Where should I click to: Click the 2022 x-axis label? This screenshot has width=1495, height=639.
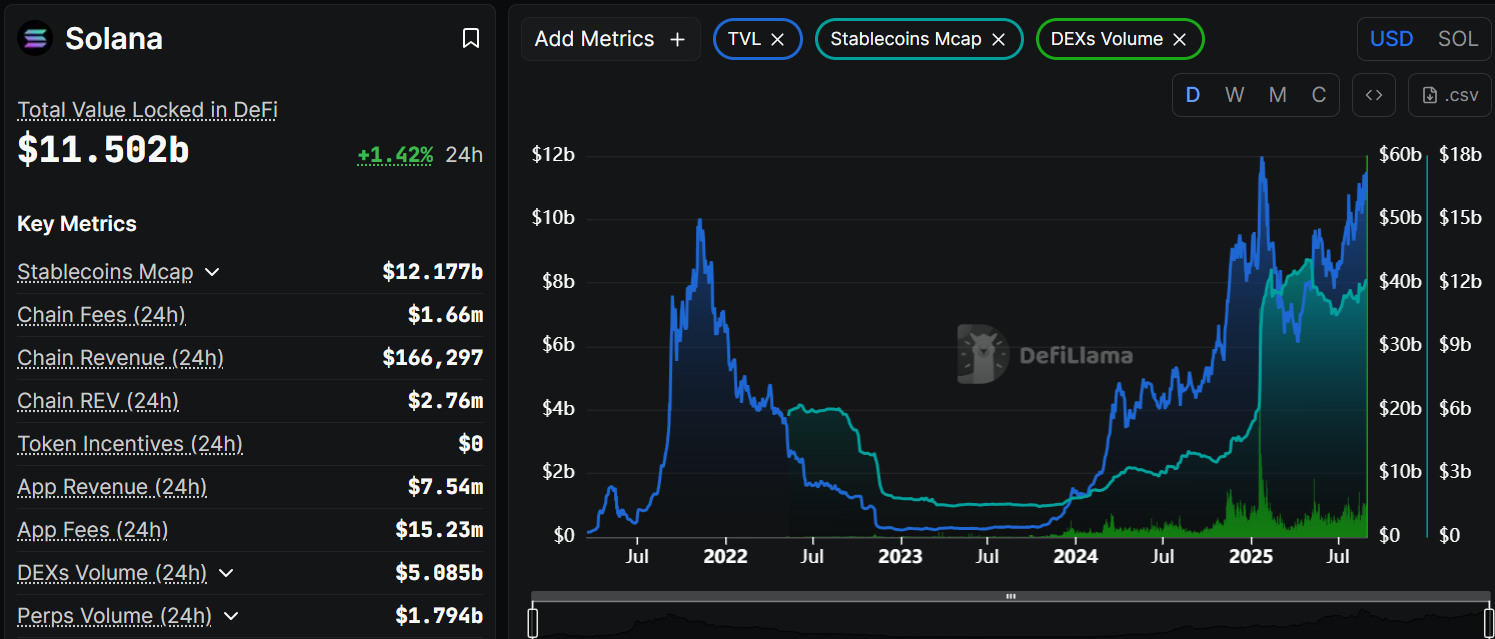pos(725,556)
